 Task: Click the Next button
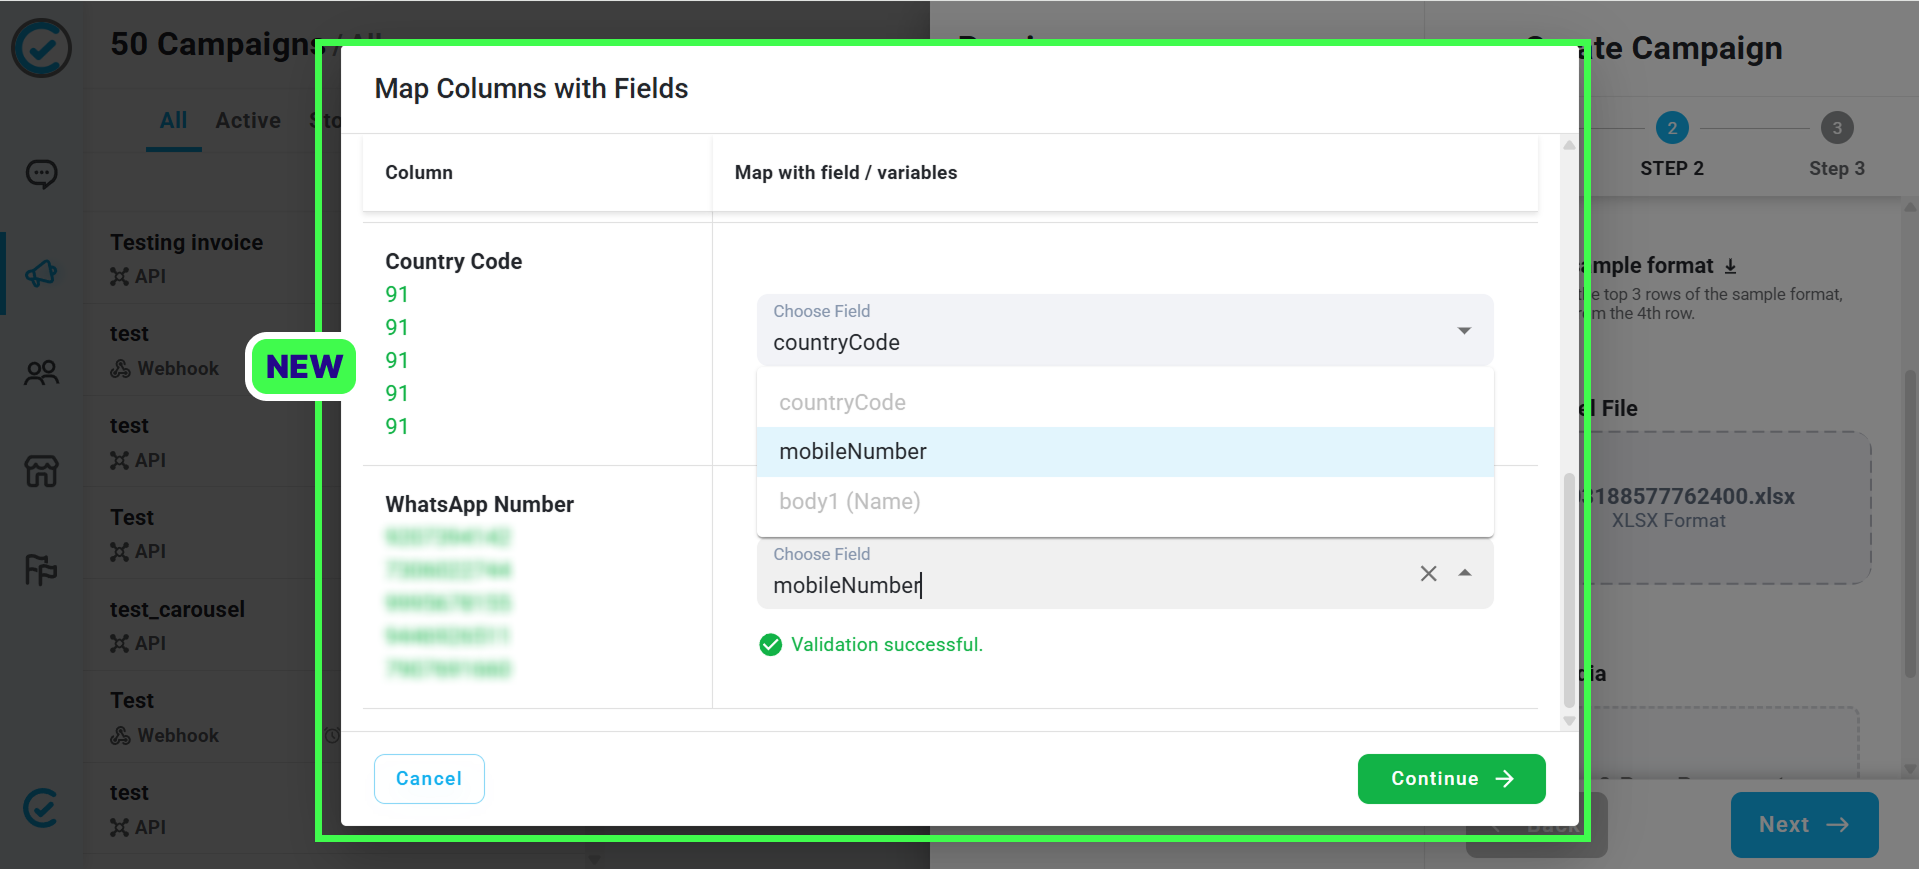pyautogui.click(x=1804, y=825)
